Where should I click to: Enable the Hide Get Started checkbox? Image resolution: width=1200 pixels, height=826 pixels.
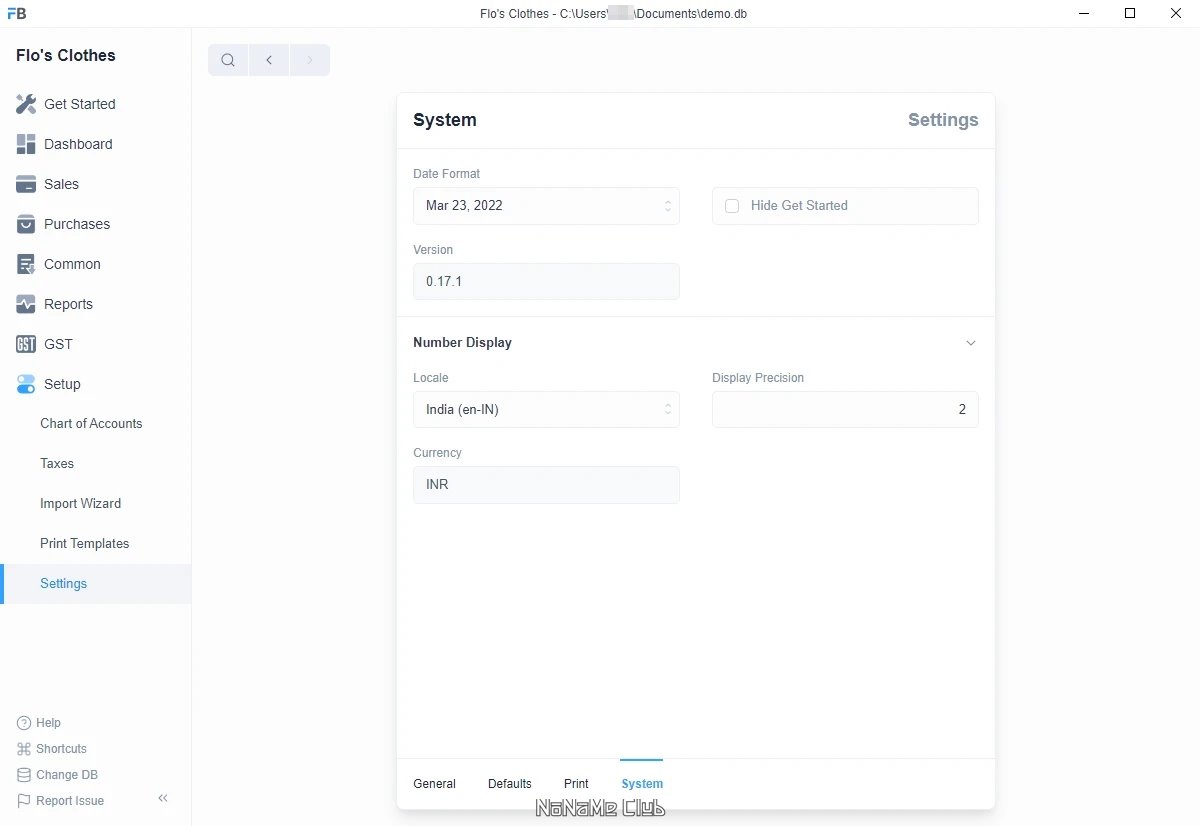click(x=732, y=206)
